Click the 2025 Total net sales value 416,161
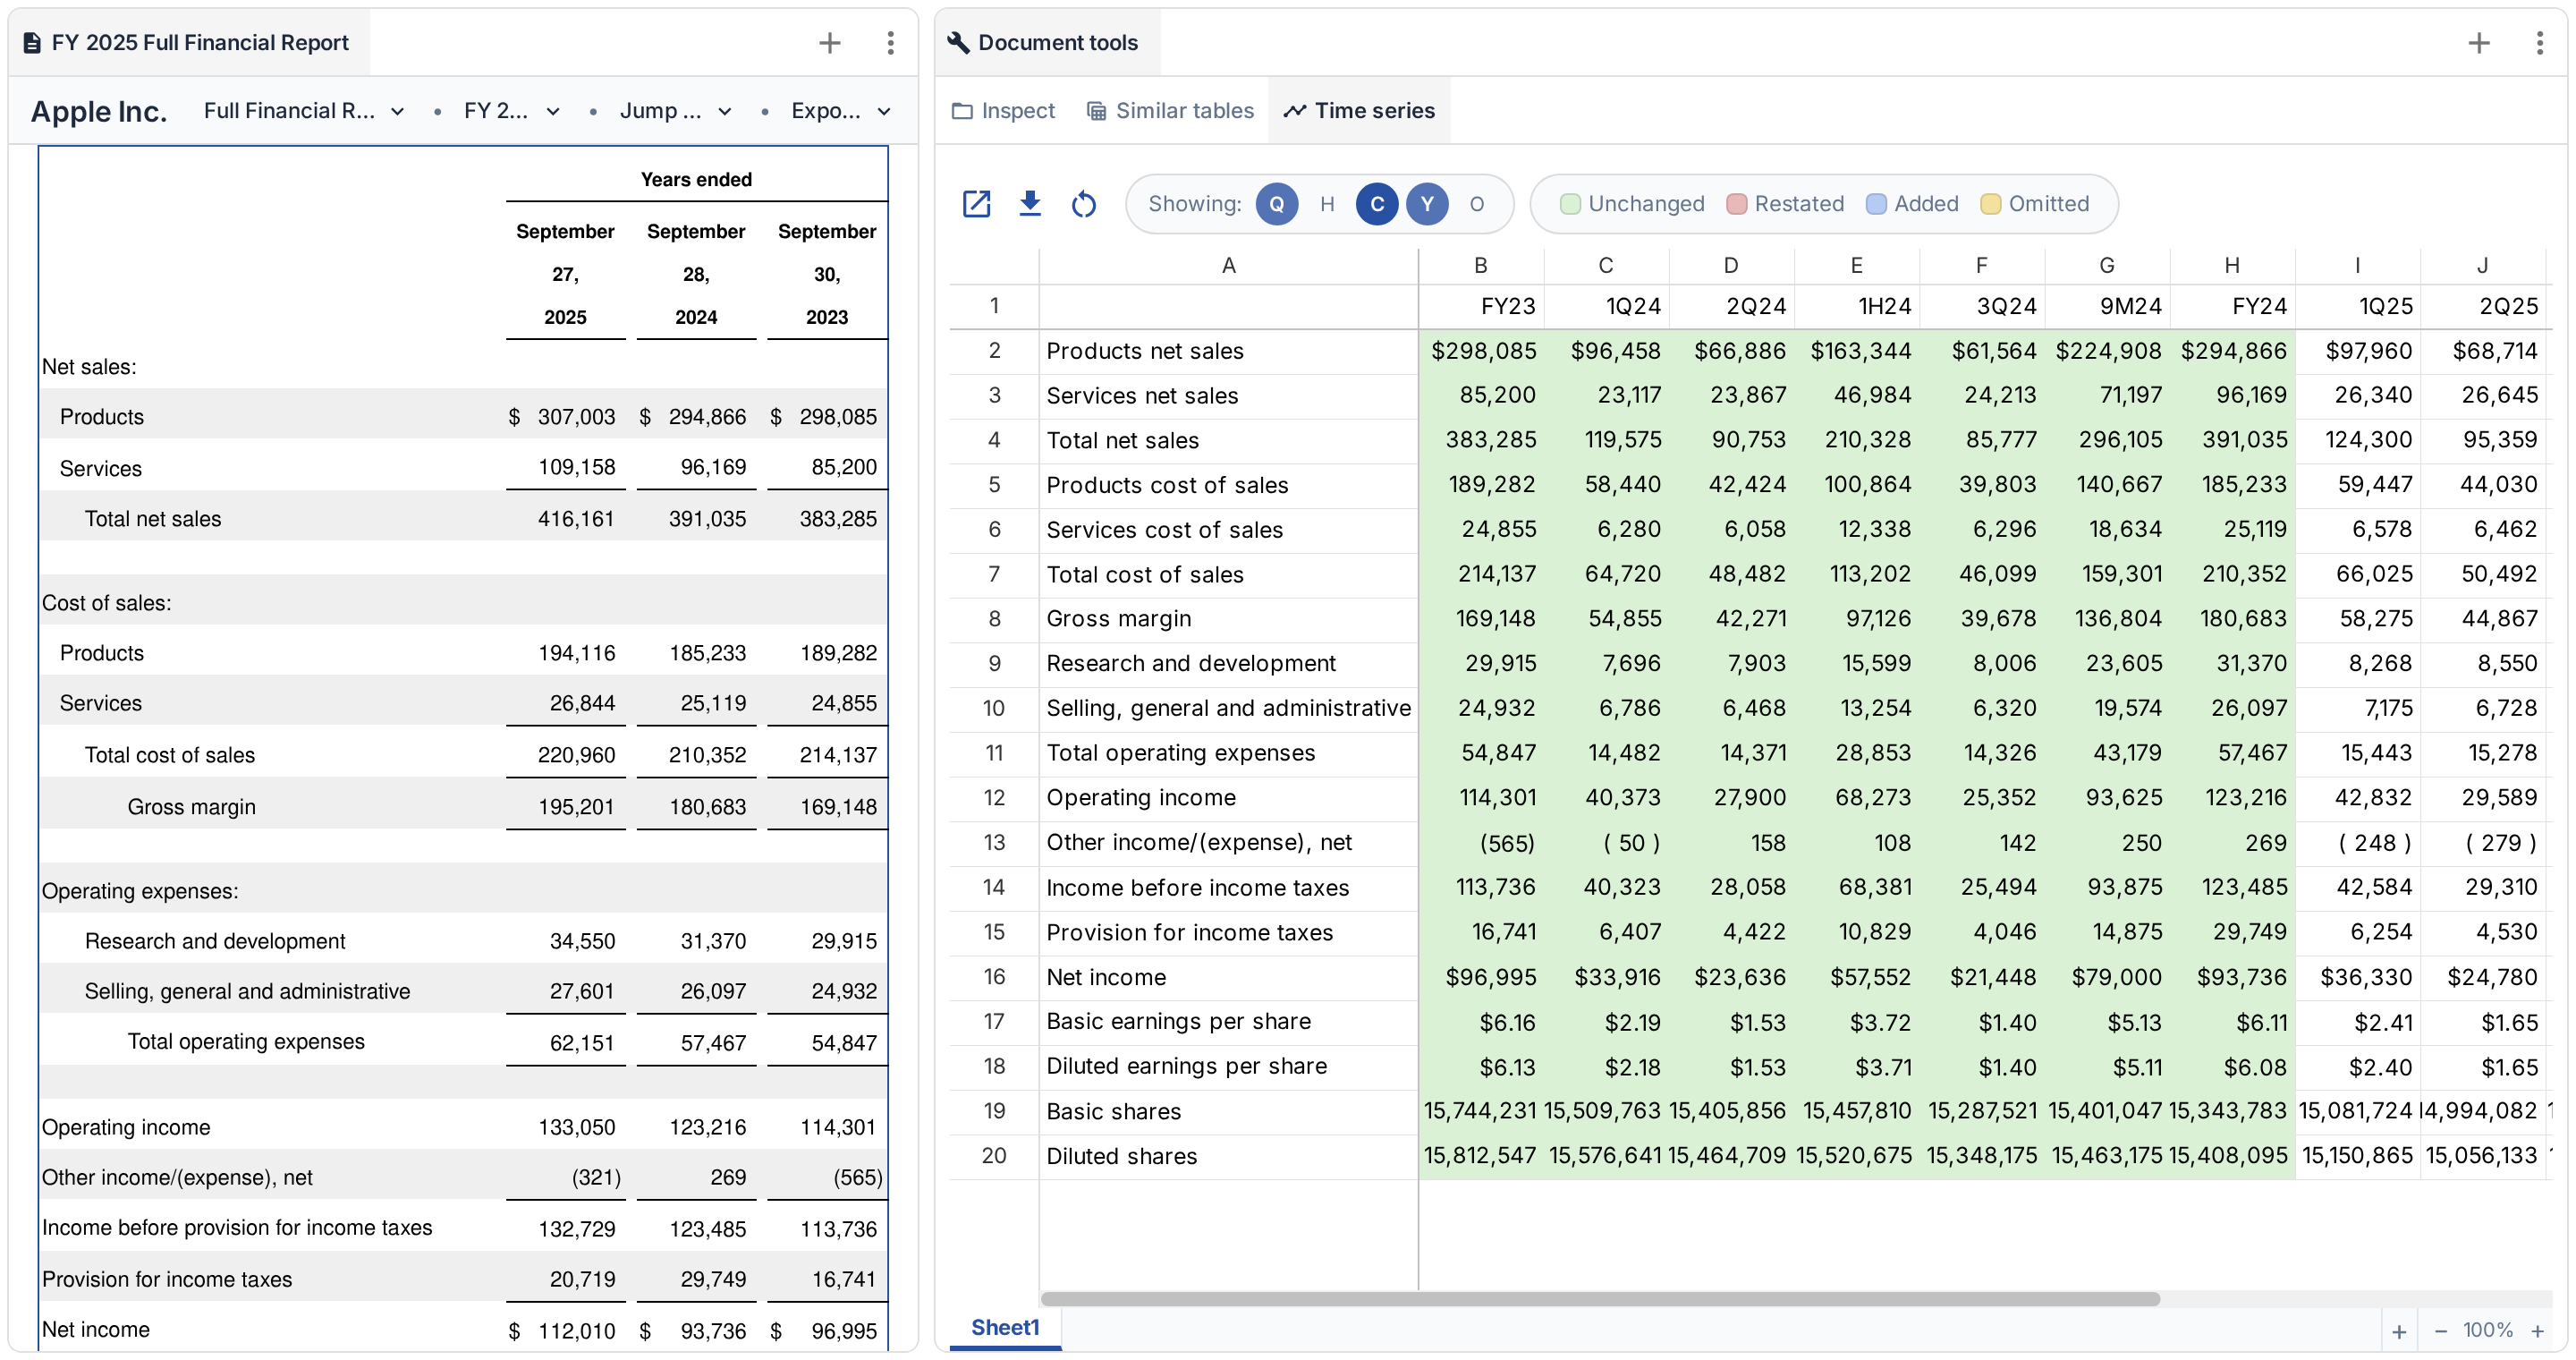 [x=575, y=519]
